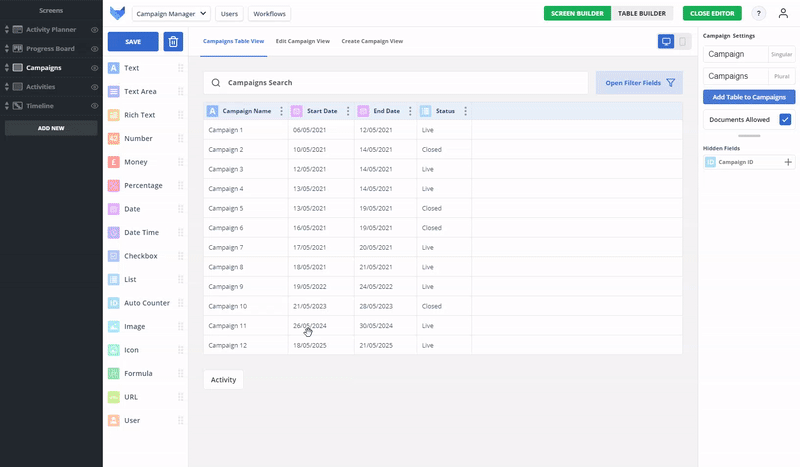This screenshot has width=800, height=467.
Task: Click Add New screen button
Action: pyautogui.click(x=51, y=128)
